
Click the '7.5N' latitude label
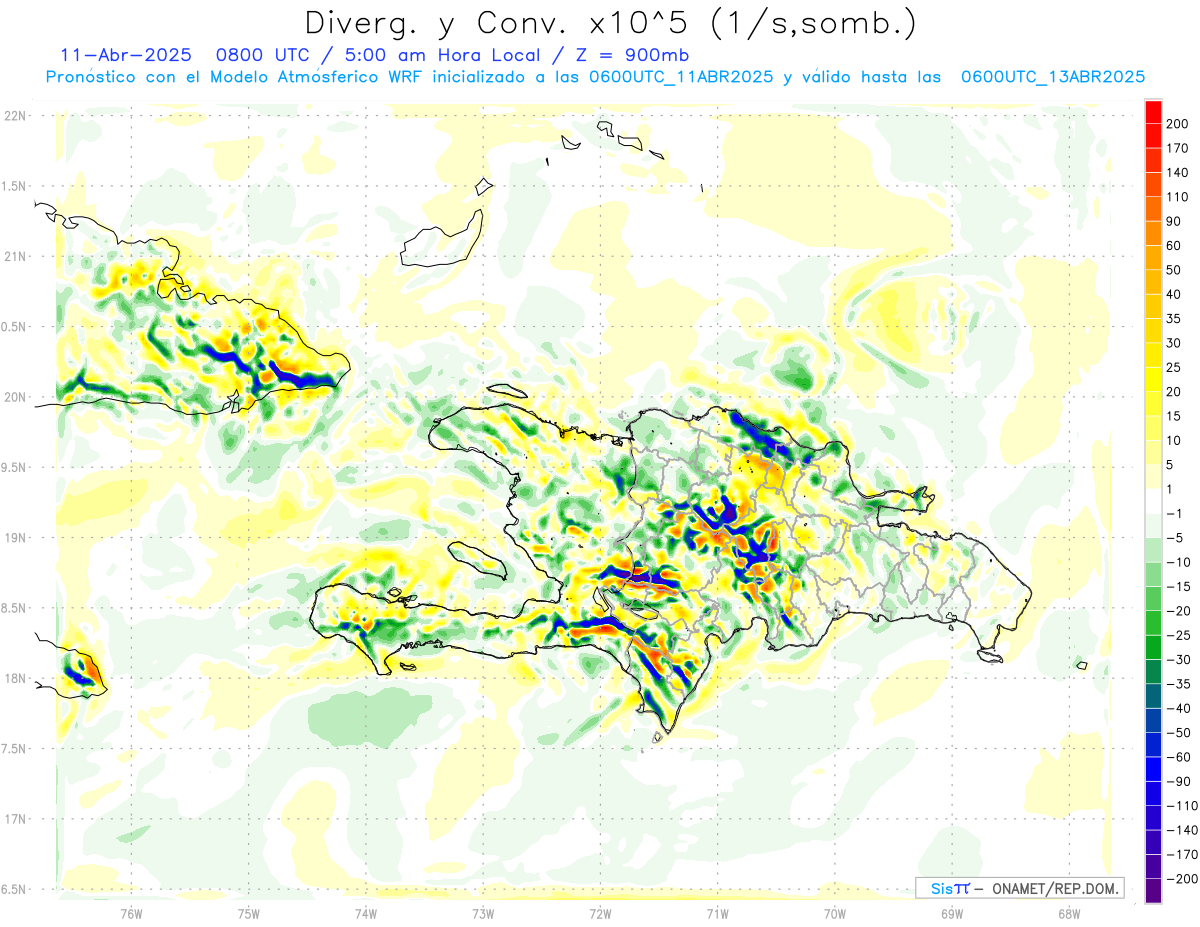coord(15,748)
